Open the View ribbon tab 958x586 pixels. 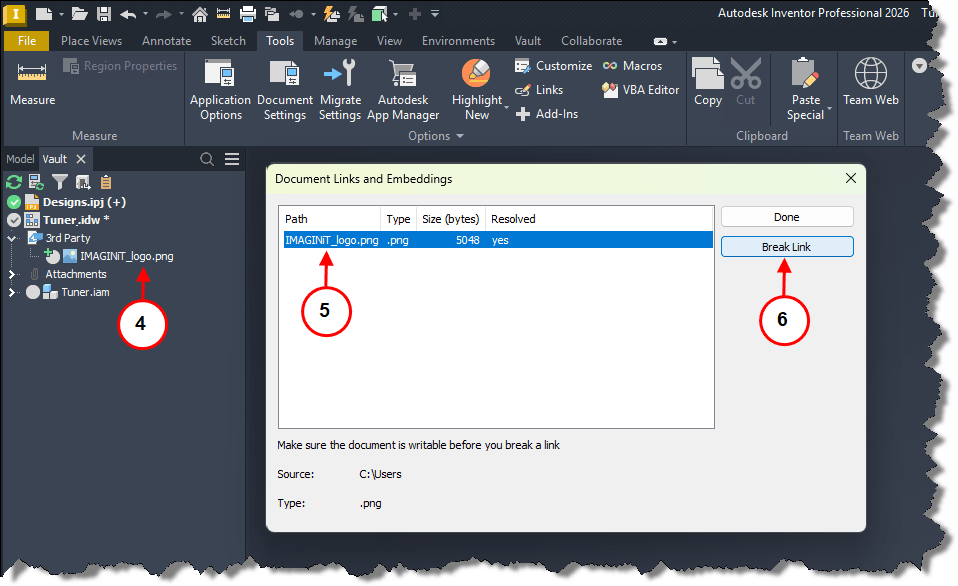[389, 41]
